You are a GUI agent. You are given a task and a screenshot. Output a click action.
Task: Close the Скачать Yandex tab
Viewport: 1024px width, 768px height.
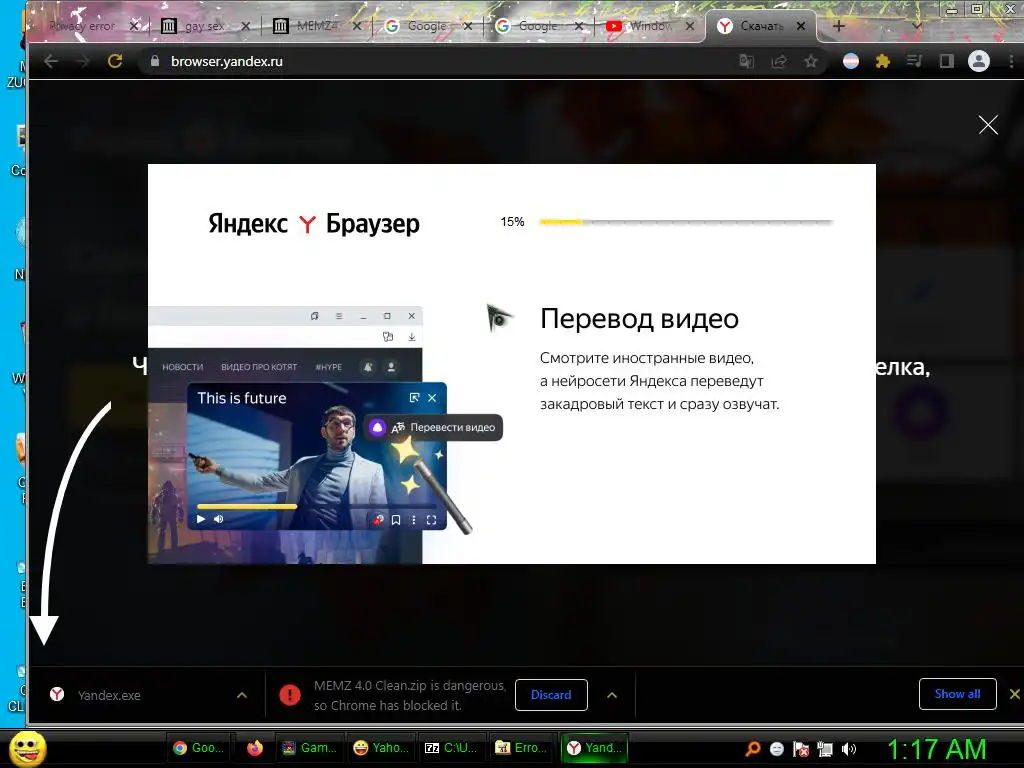pyautogui.click(x=801, y=26)
